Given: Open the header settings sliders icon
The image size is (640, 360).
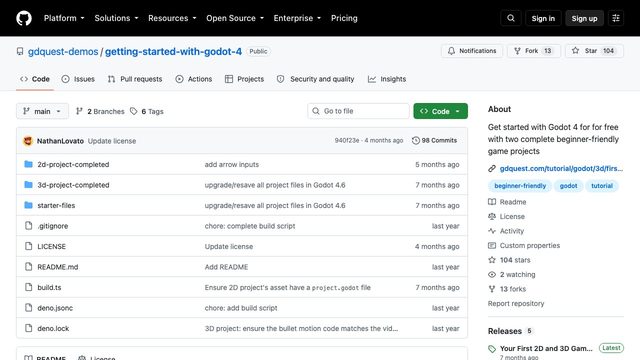Looking at the screenshot, I should tap(616, 18).
